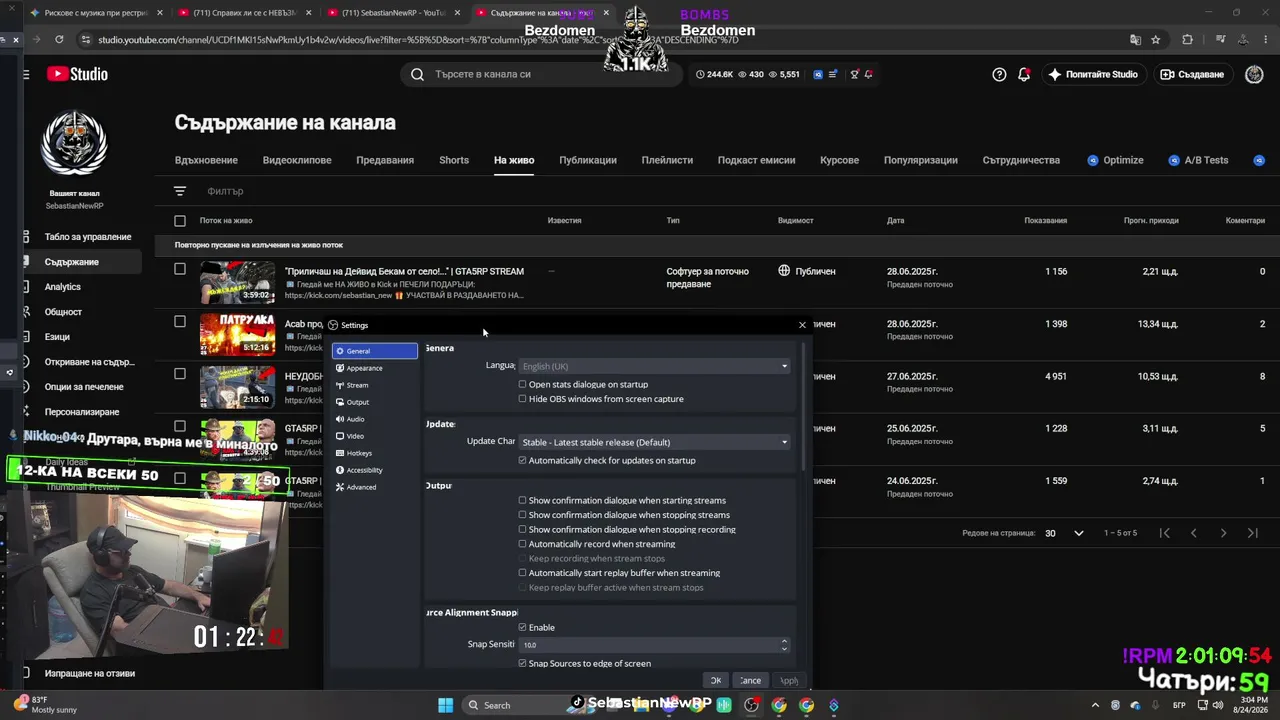Go to Stream settings in OBS
Viewport: 1280px width, 720px height.
[357, 385]
